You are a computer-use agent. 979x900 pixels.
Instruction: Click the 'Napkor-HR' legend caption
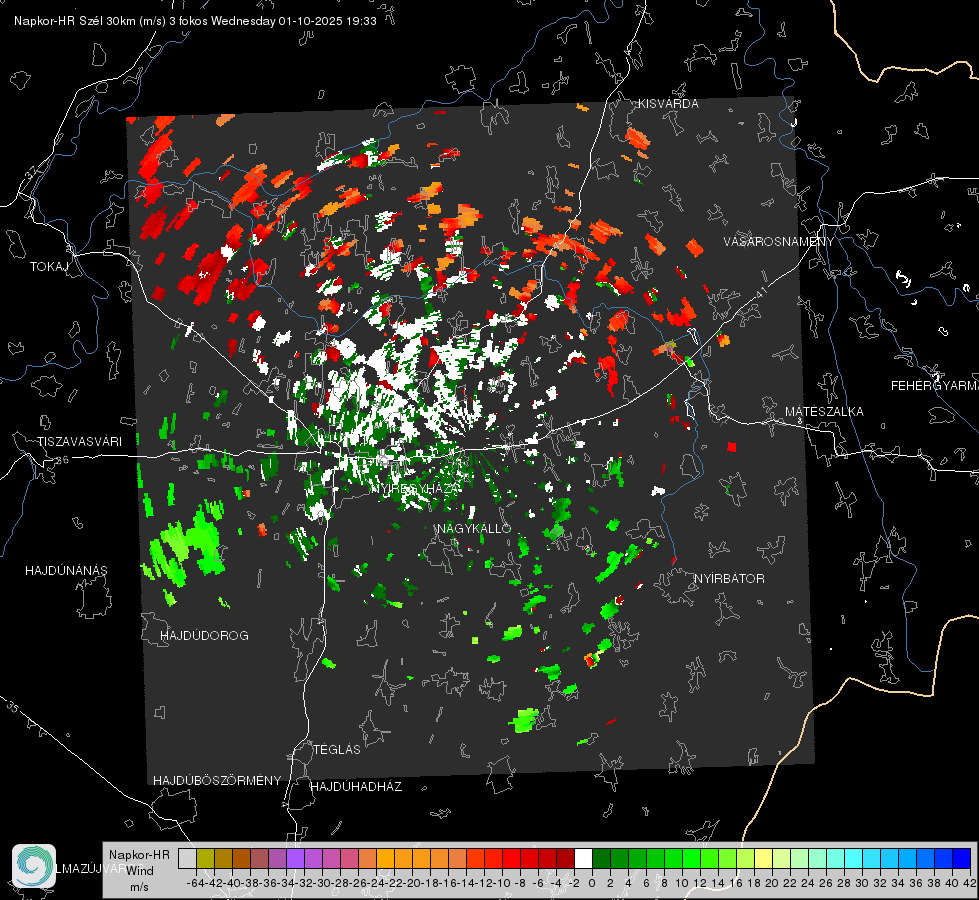[139, 855]
